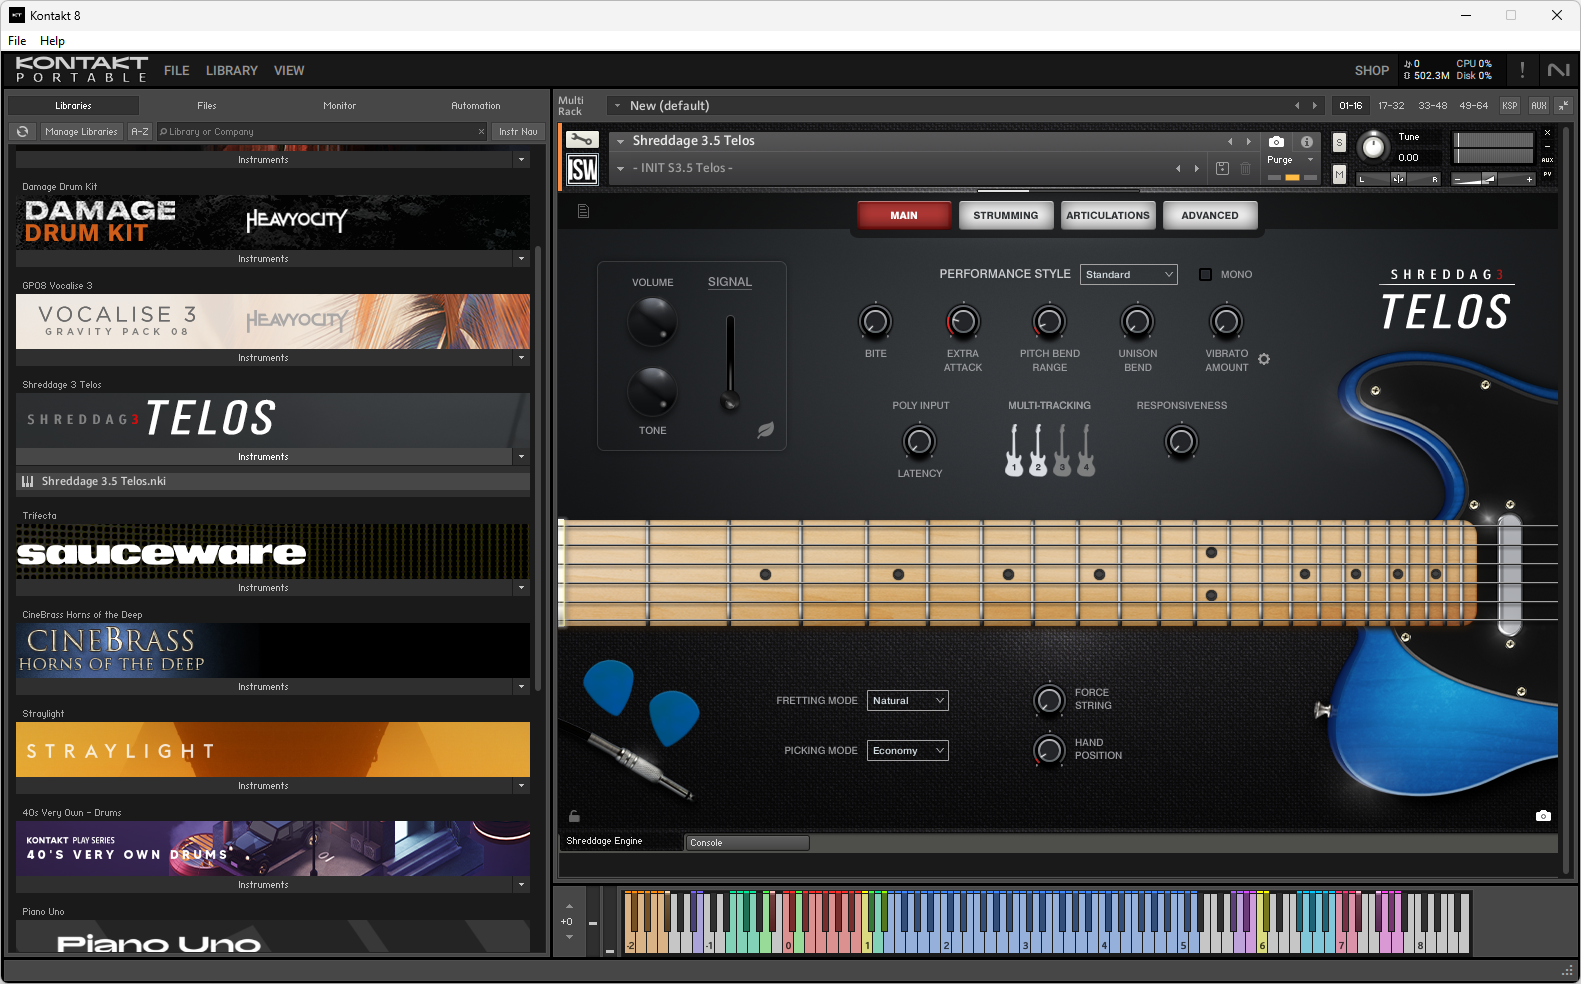Click the Native Instruments logo icon
The height and width of the screenshot is (984, 1581).
1558,70
